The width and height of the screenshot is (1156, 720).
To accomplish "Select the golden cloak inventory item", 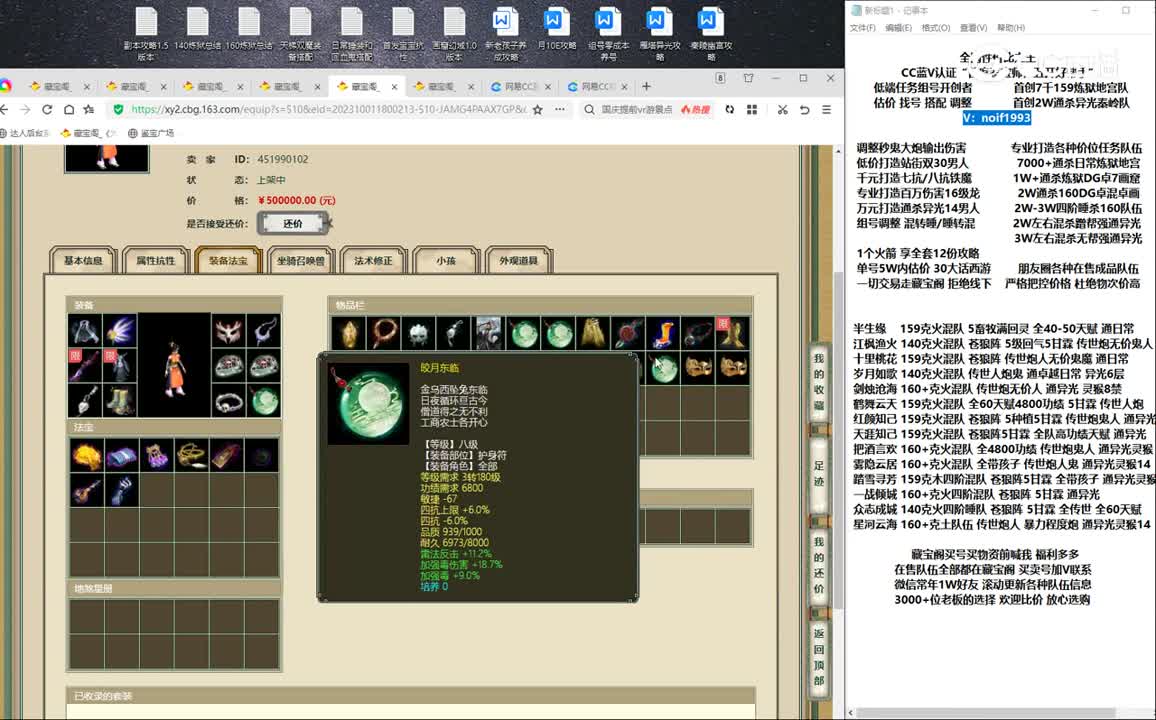I will [593, 333].
